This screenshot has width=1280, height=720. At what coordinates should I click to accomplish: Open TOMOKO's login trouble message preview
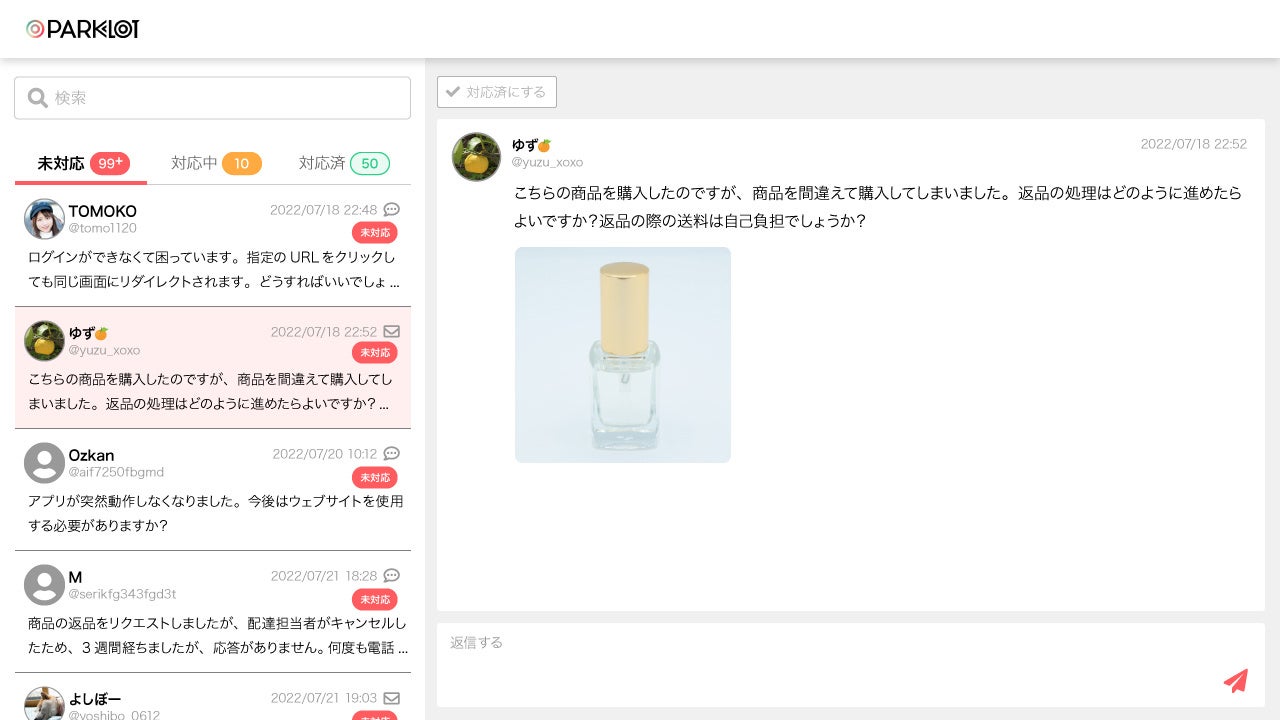pyautogui.click(x=214, y=270)
